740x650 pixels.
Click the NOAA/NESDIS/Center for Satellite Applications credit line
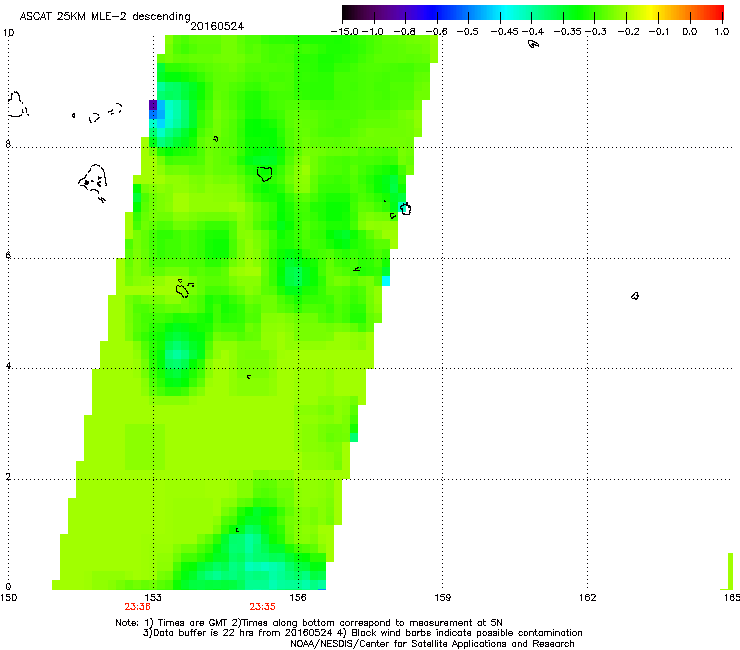click(x=432, y=644)
